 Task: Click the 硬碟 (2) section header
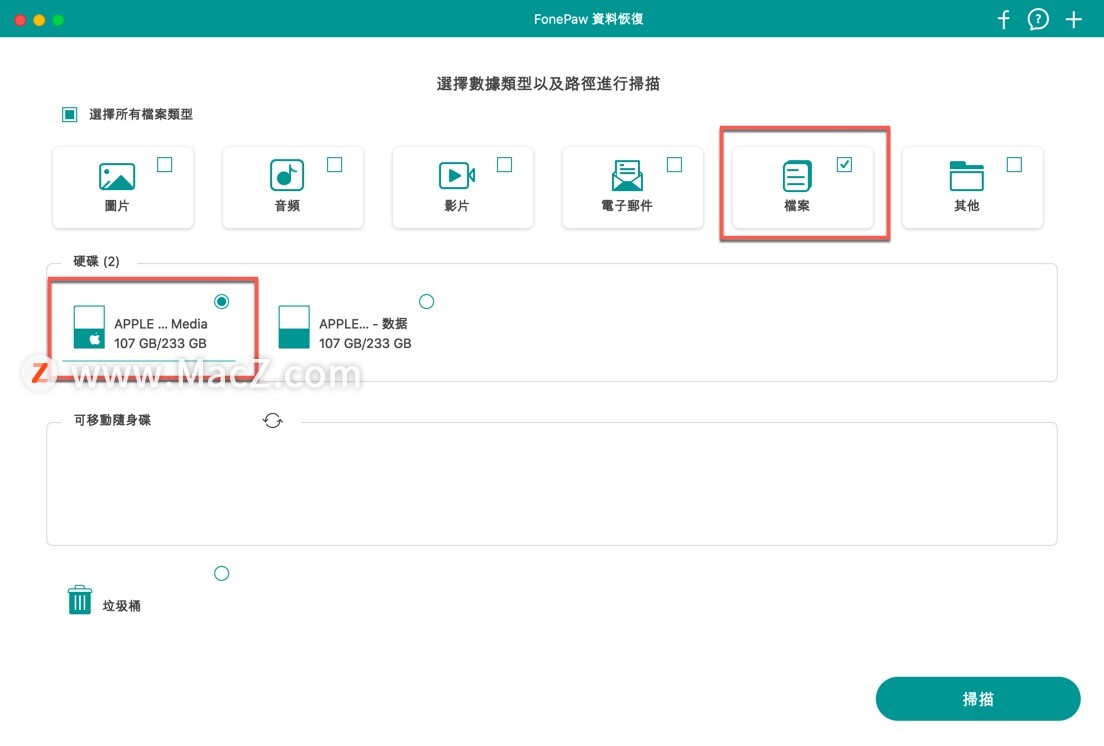pyautogui.click(x=96, y=261)
